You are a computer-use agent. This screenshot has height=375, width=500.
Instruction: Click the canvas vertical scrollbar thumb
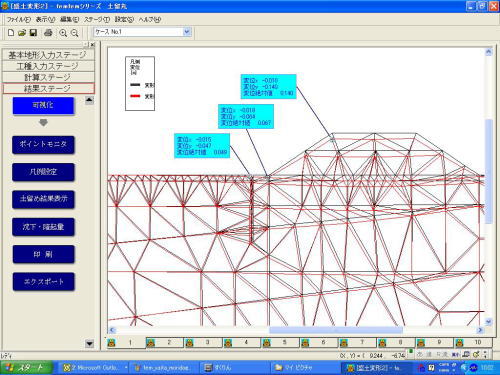[x=489, y=171]
